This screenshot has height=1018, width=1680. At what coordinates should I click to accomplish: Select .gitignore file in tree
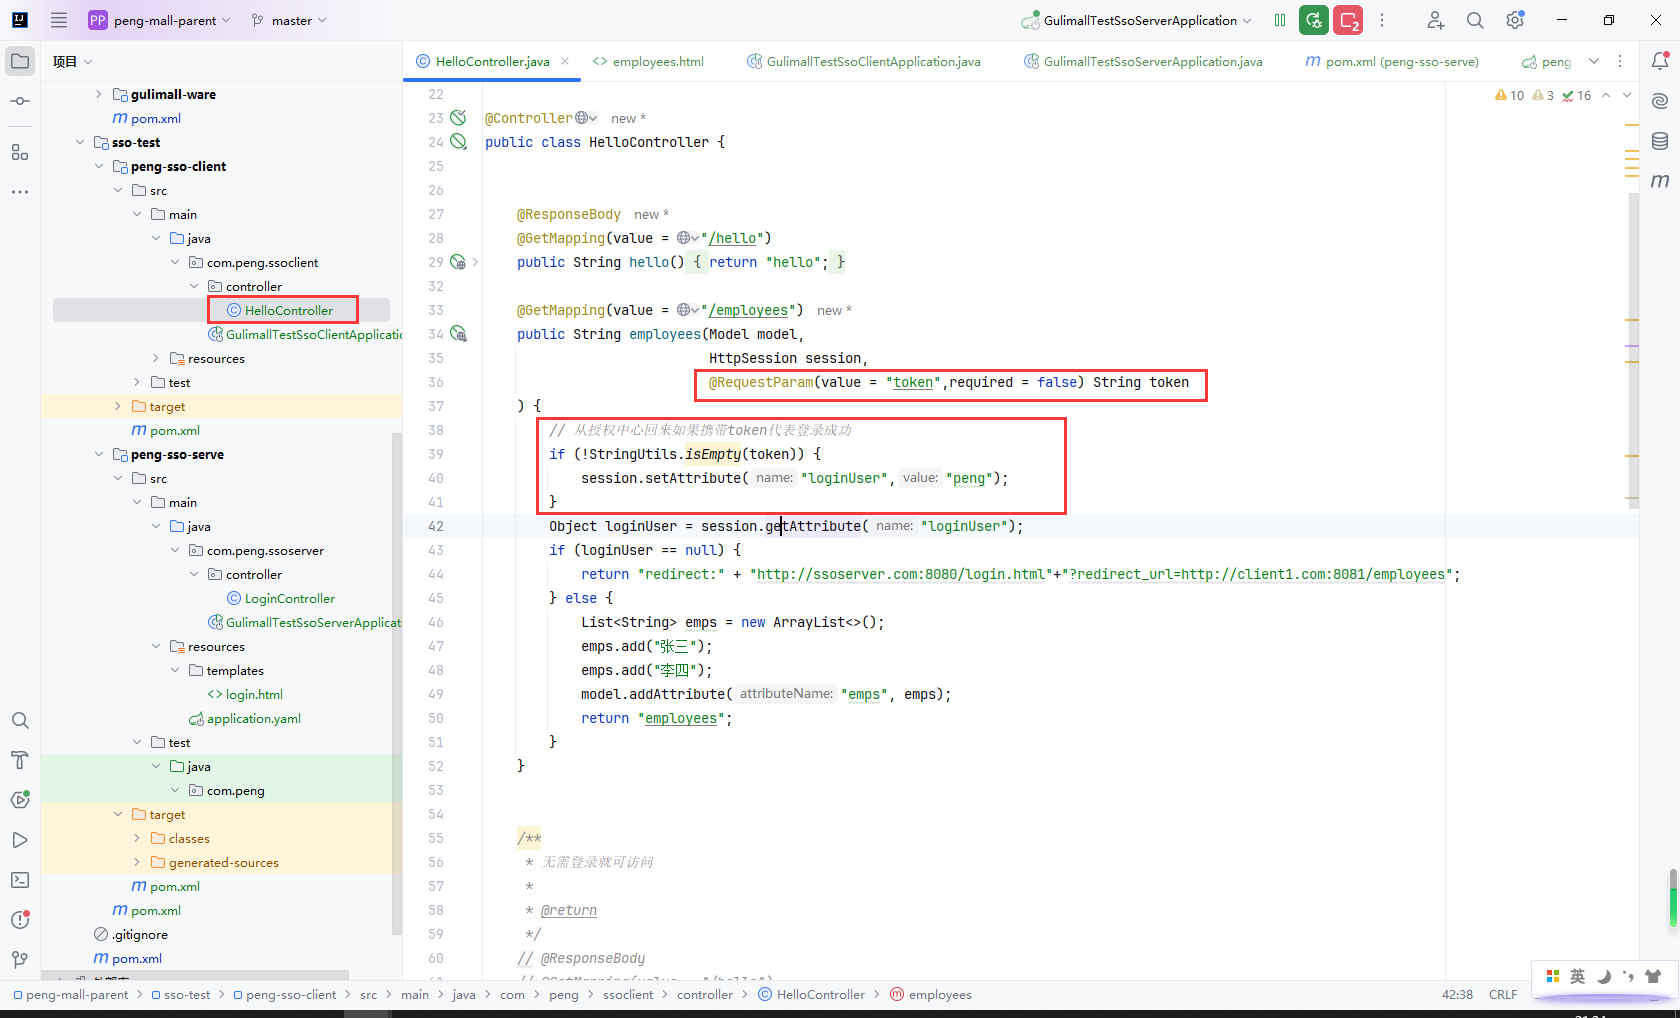tap(131, 934)
